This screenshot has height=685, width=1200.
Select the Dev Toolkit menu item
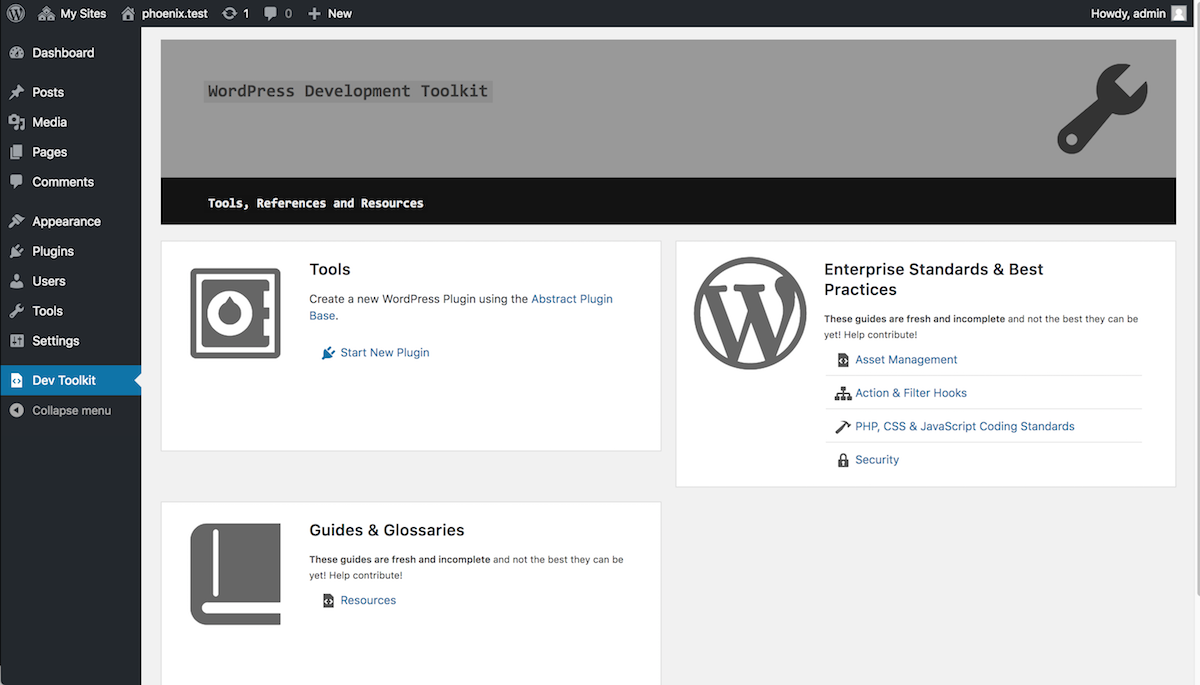70,381
